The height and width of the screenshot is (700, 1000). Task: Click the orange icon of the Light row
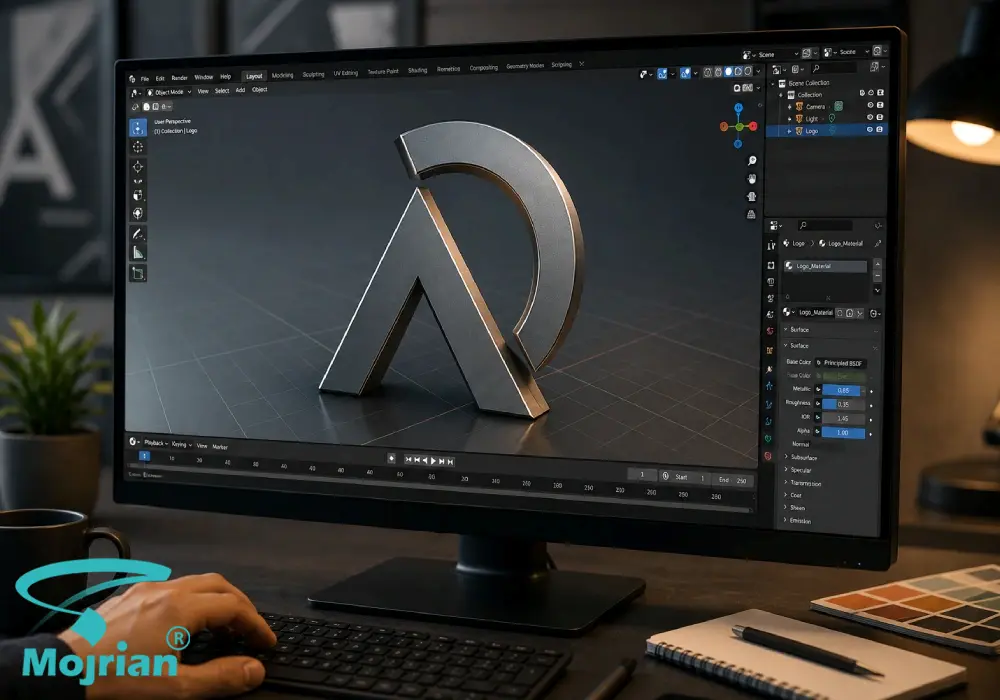pos(798,119)
